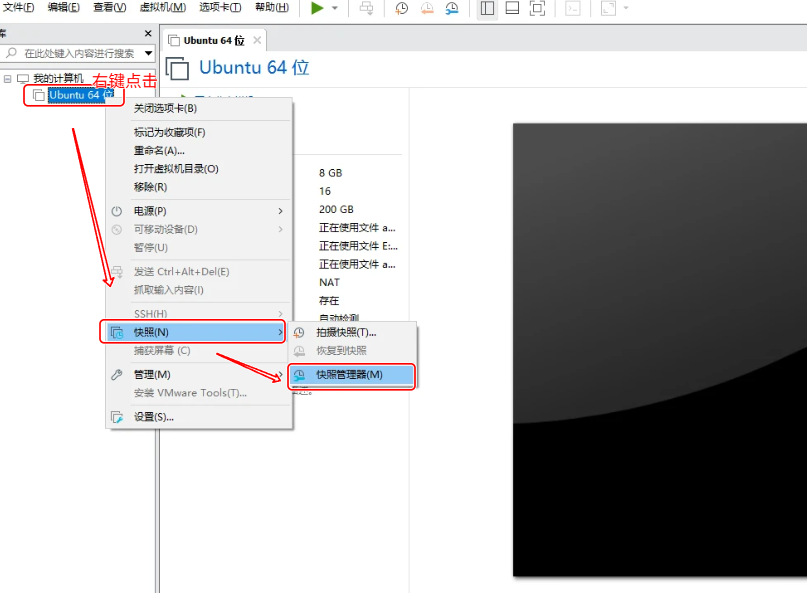Open the 电源(P) submenu
The height and width of the screenshot is (593, 807).
coord(200,211)
